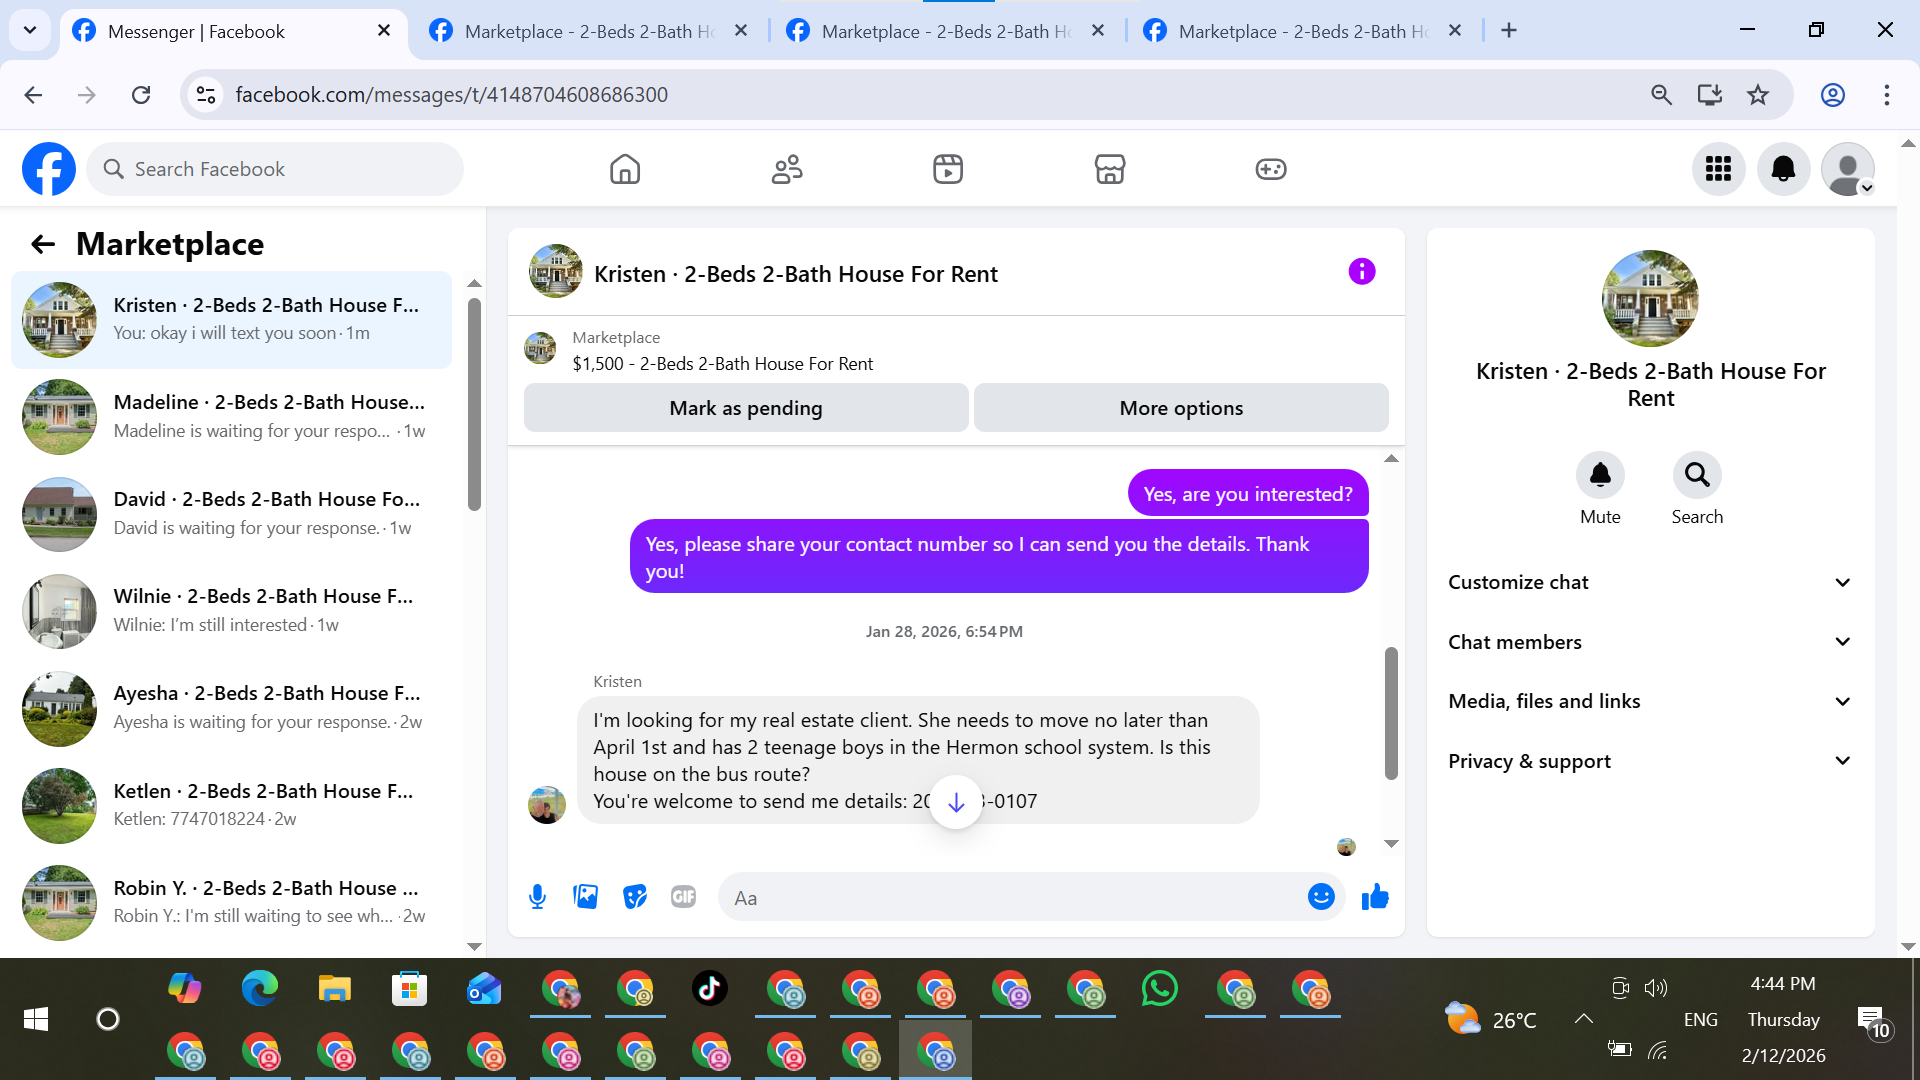Open the Friends icon in top navigation
Viewport: 1920px width, 1080px height.
[x=787, y=169]
